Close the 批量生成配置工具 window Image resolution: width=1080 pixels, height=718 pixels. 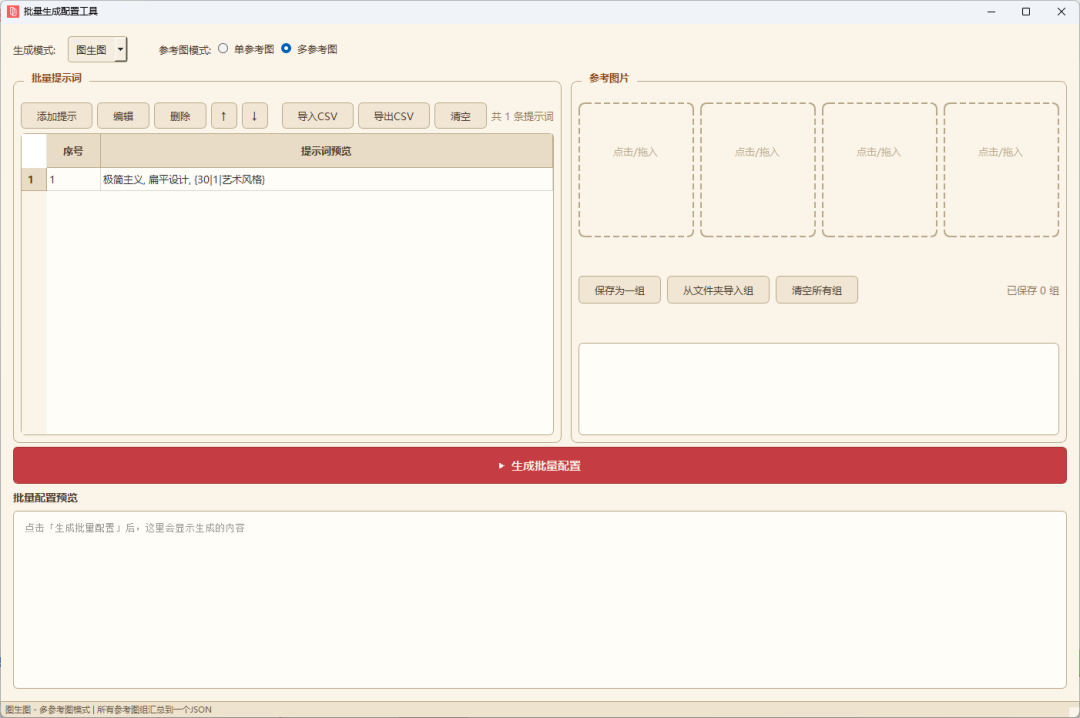click(1061, 11)
